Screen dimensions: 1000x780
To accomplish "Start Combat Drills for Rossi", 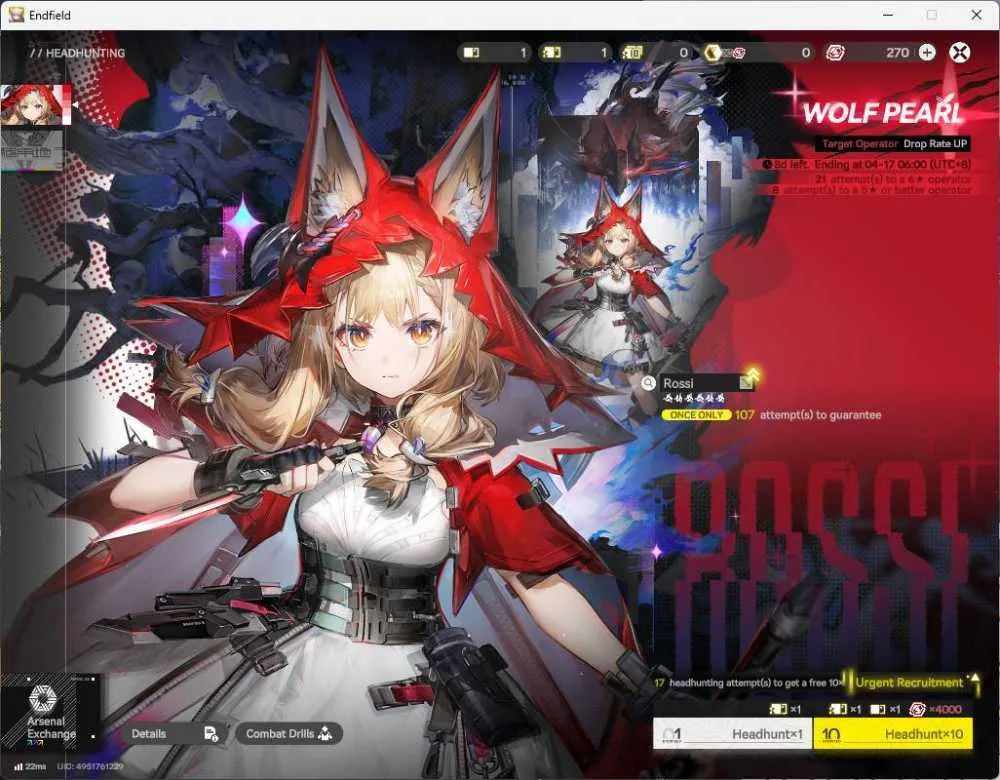I will (289, 733).
